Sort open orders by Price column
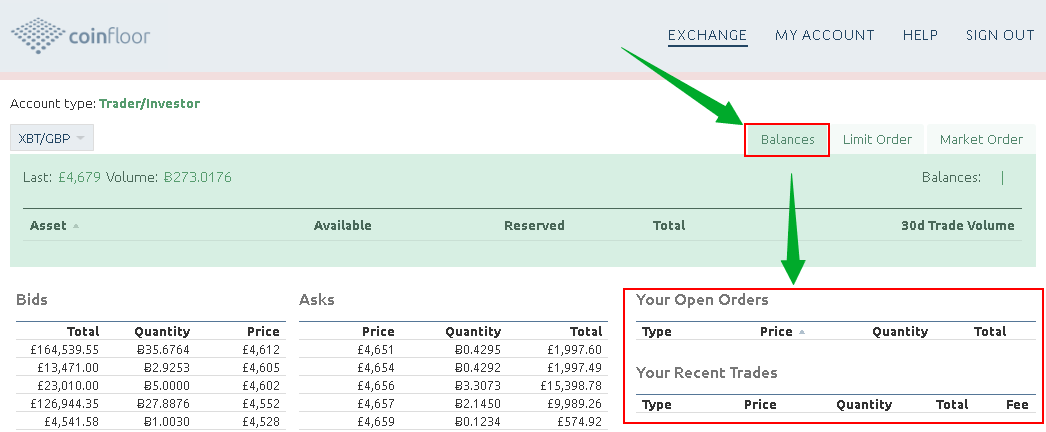 click(782, 331)
